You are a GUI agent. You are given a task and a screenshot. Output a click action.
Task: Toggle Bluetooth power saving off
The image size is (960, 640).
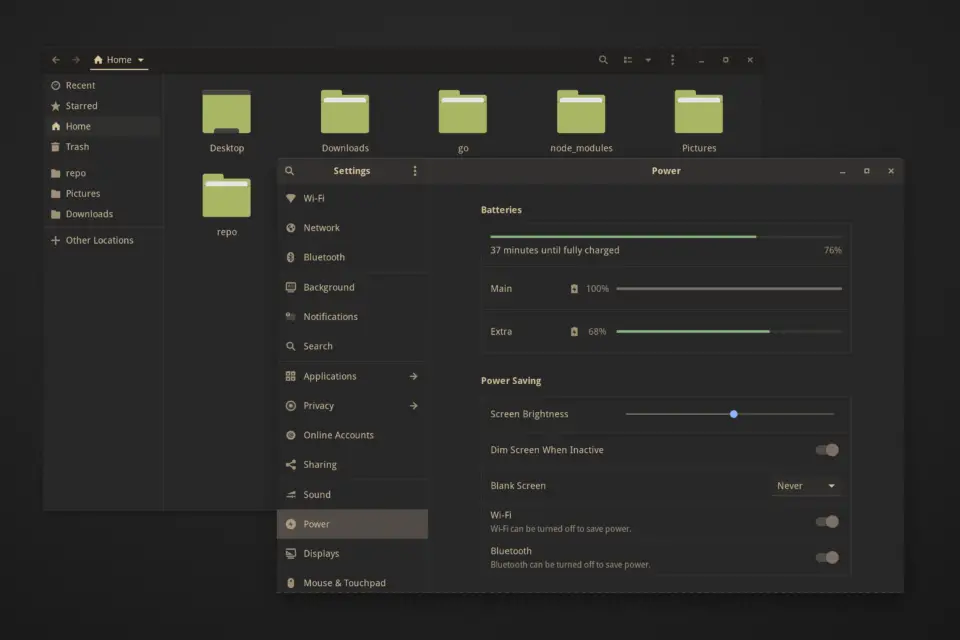(827, 557)
